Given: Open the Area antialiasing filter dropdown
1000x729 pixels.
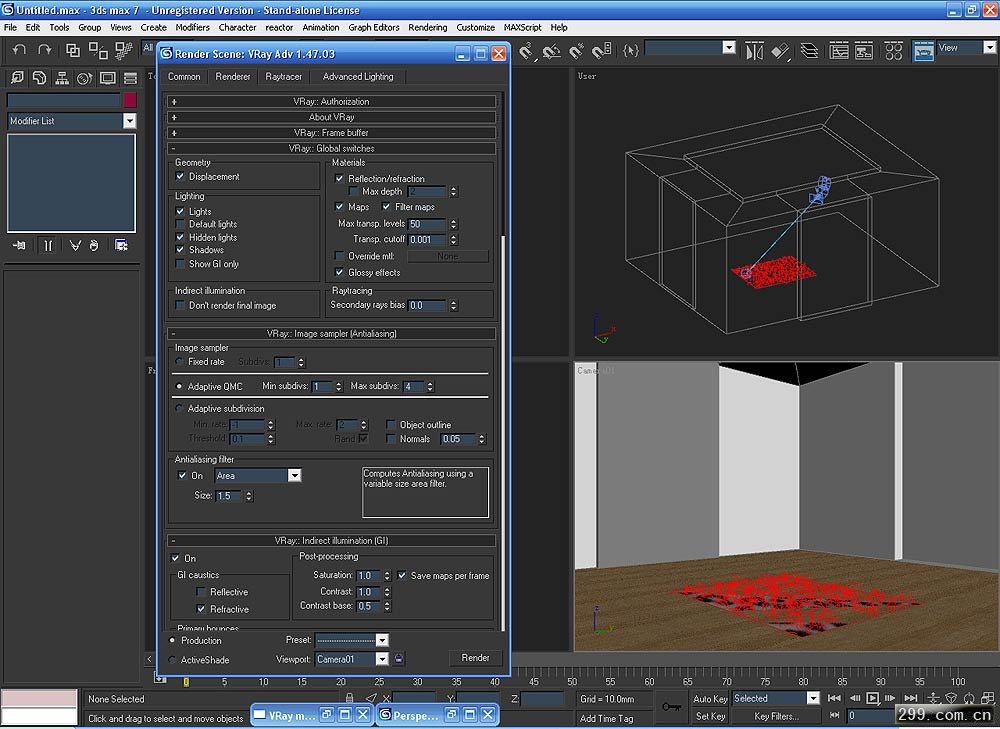Looking at the screenshot, I should 294,475.
